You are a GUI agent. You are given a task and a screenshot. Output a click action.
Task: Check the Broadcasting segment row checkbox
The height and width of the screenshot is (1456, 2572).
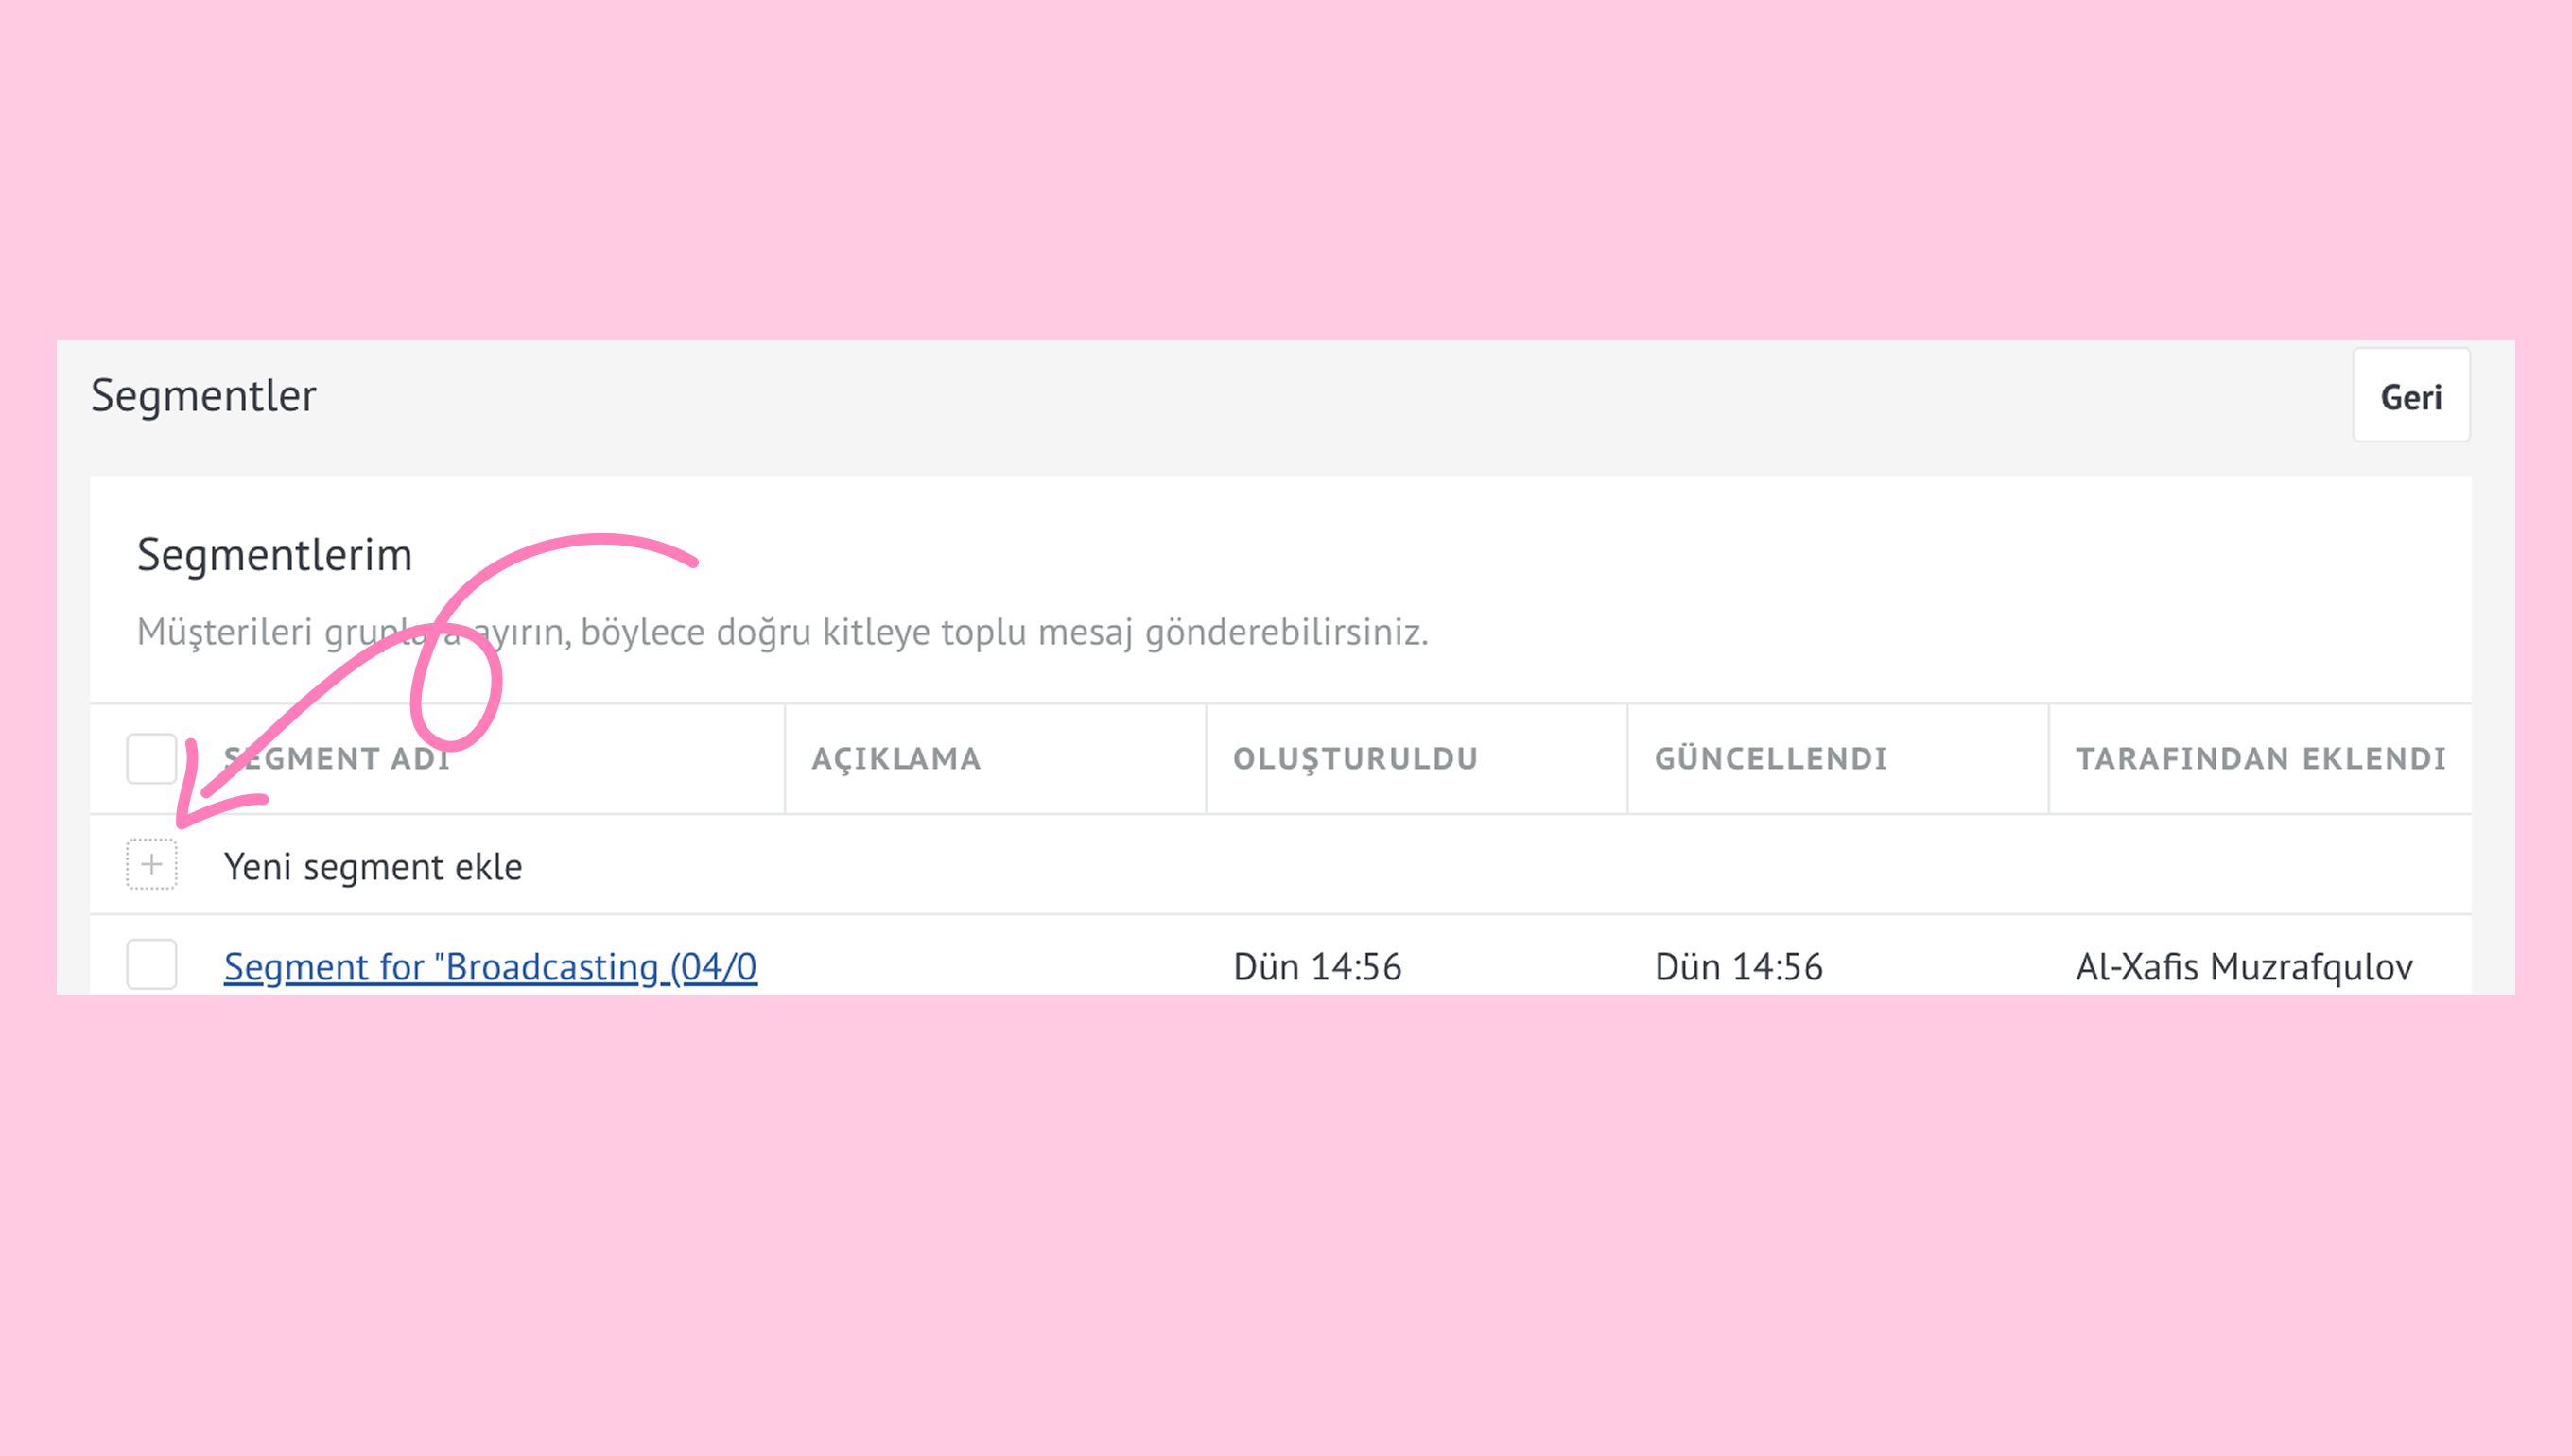pos(151,964)
